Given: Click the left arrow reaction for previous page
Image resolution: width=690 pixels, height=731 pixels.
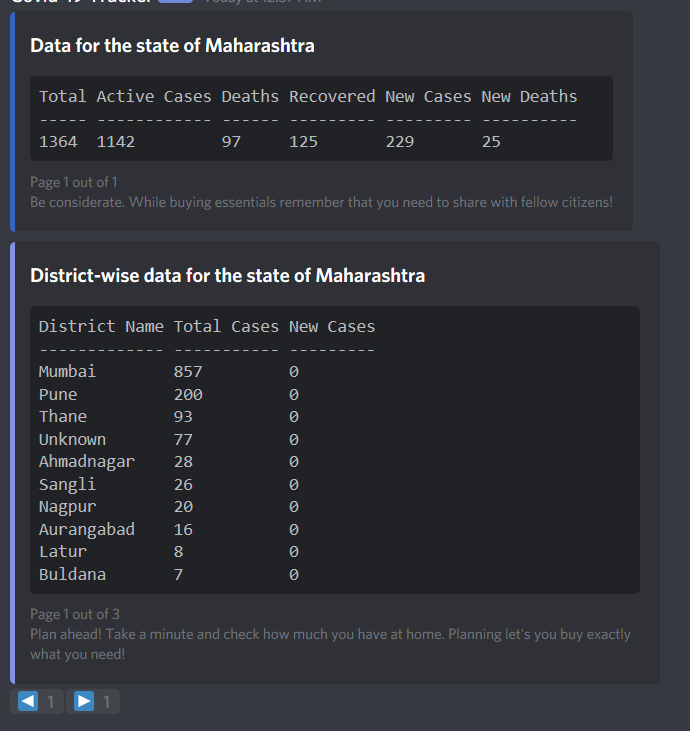Looking at the screenshot, I should [x=36, y=701].
